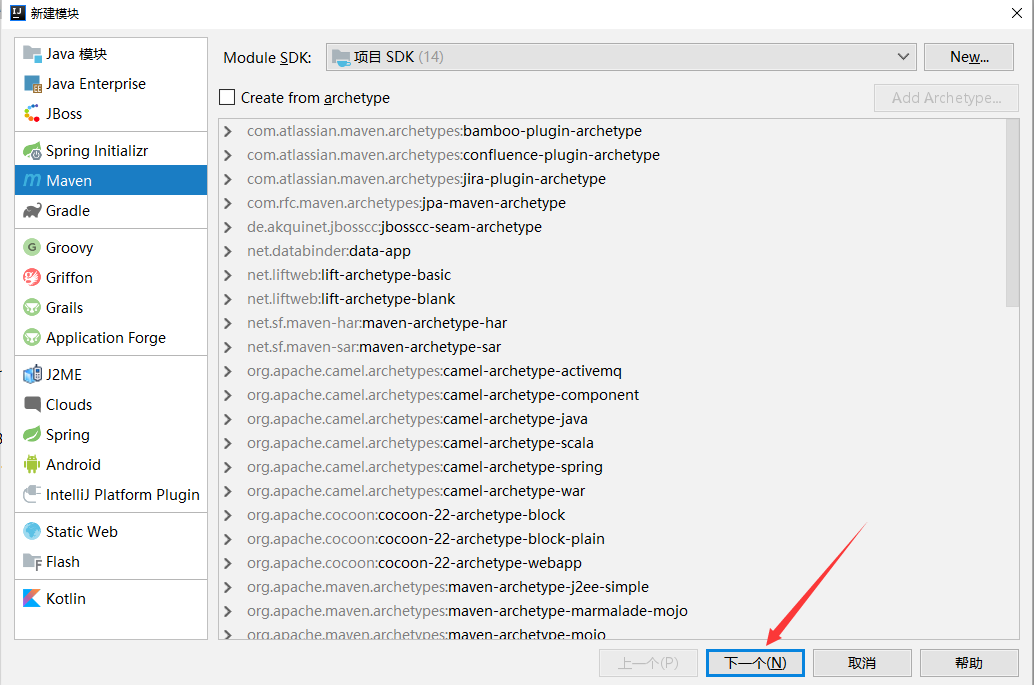Screen dimensions: 1034x685
Task: Select lift-archetype-blank archetype row
Action: pyautogui.click(x=612, y=299)
